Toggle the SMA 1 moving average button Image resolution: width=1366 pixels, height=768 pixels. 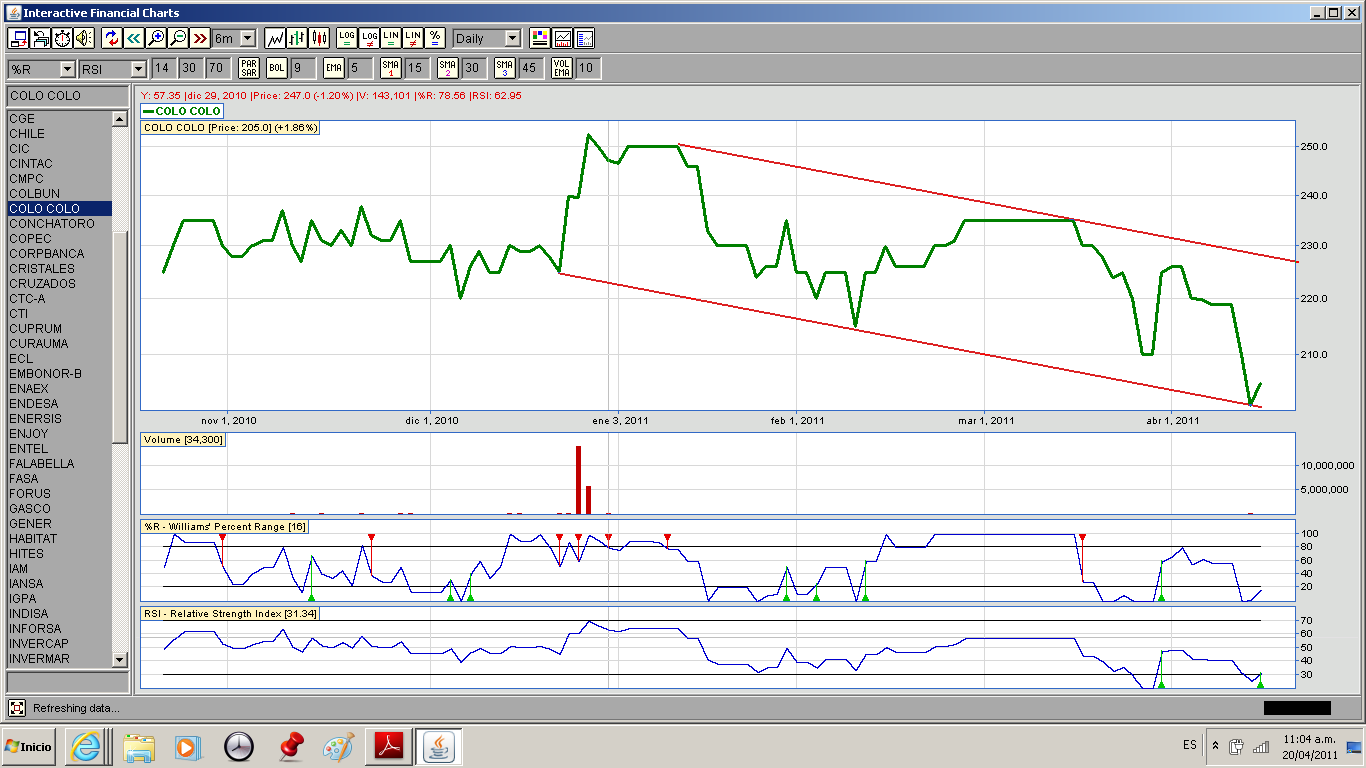point(391,68)
